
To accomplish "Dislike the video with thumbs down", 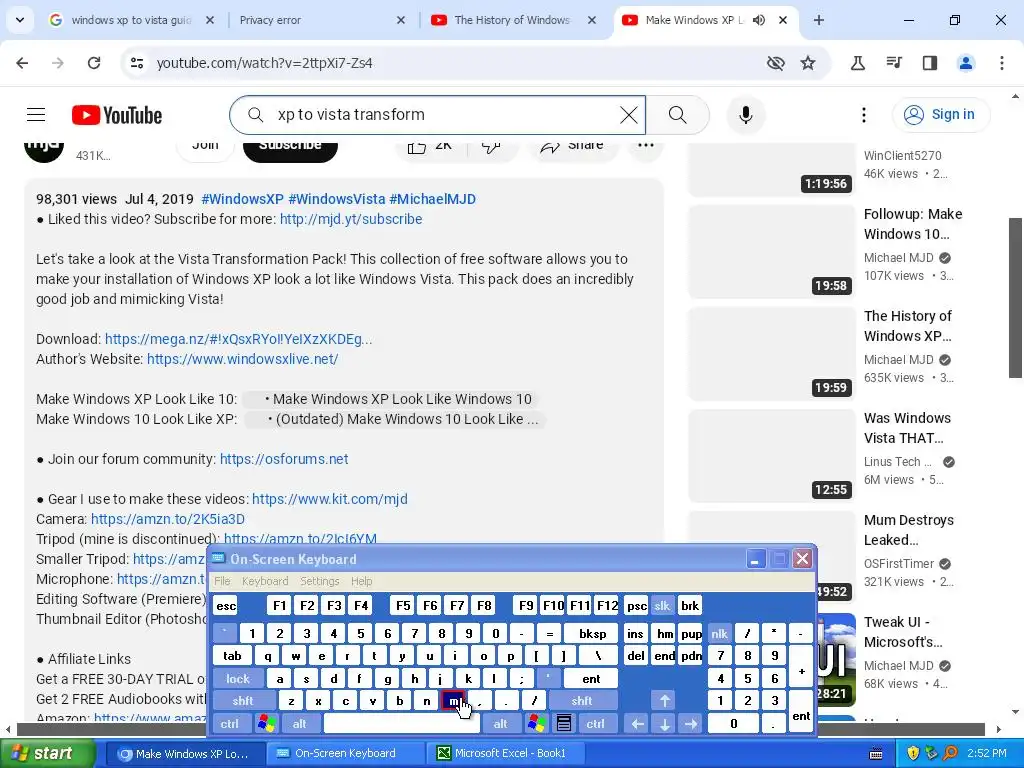I will (x=491, y=146).
